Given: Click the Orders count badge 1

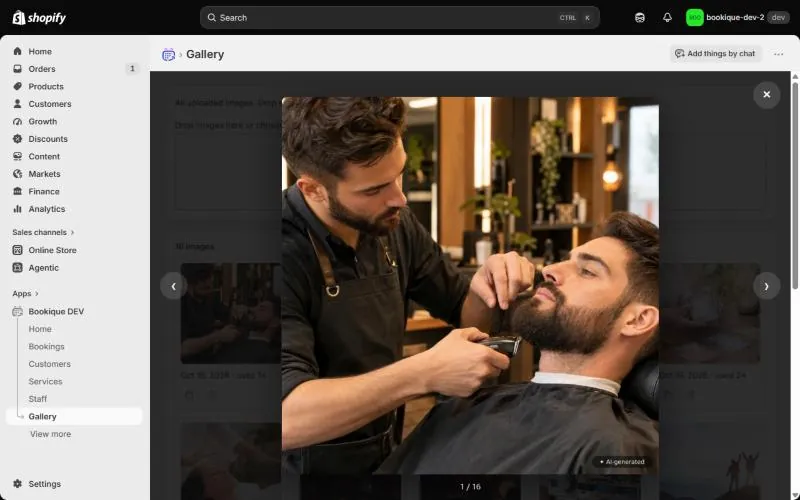Looking at the screenshot, I should click(132, 68).
